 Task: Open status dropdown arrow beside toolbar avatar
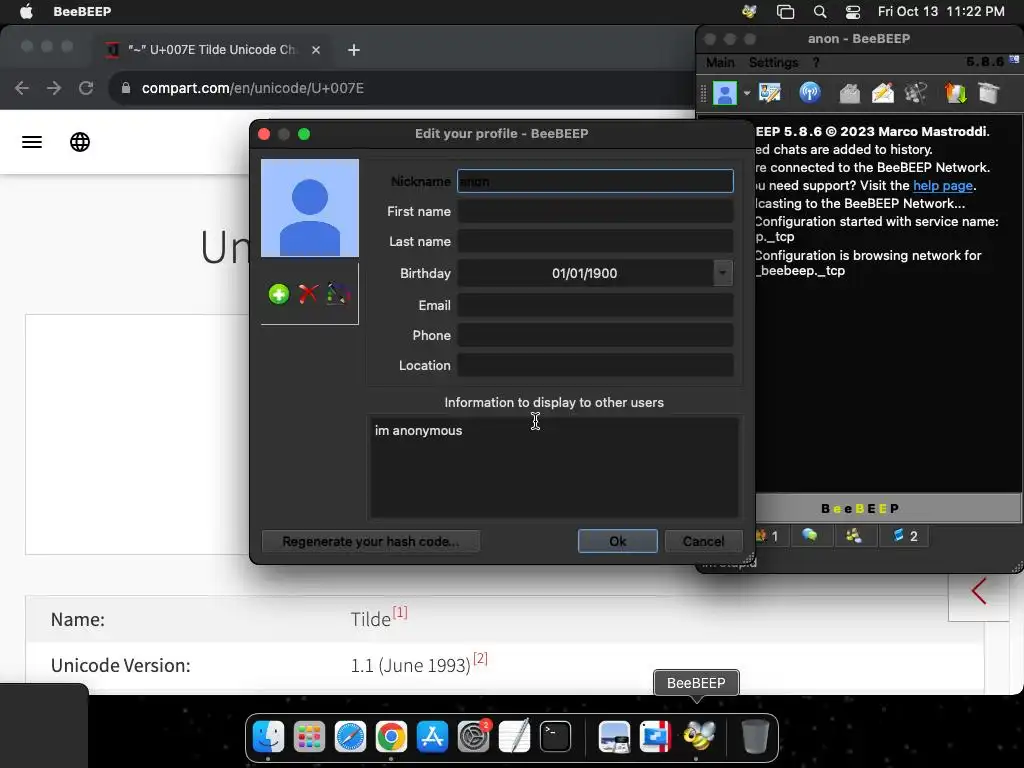tap(746, 93)
